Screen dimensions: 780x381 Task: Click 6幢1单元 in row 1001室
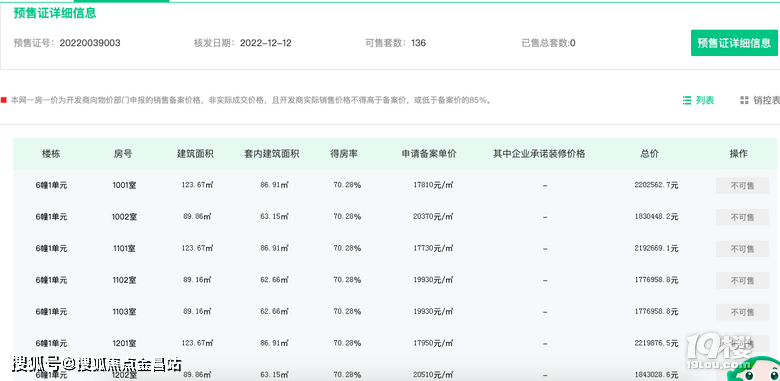[x=51, y=186]
